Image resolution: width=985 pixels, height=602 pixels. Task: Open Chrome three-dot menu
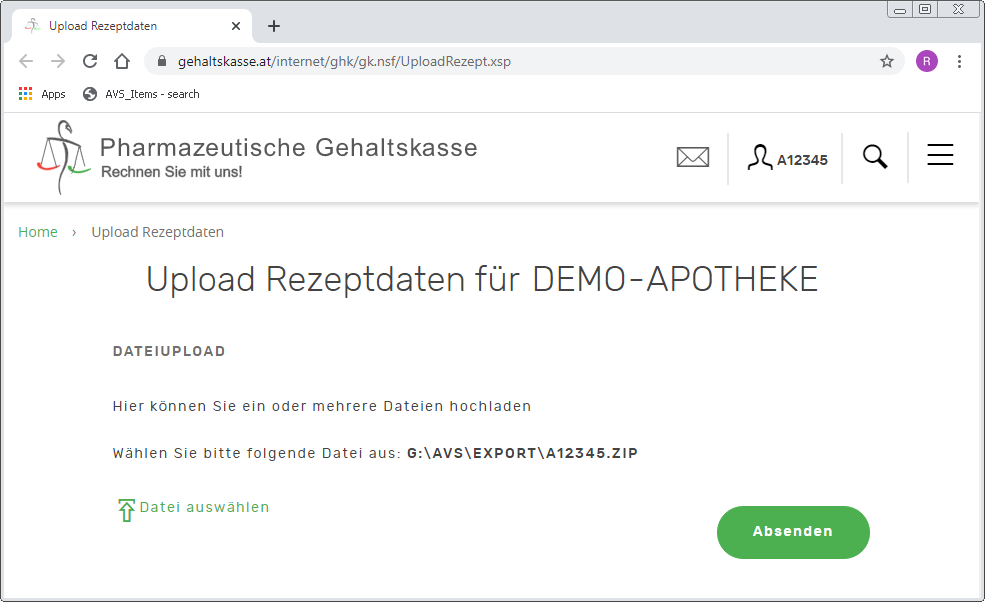coord(959,62)
